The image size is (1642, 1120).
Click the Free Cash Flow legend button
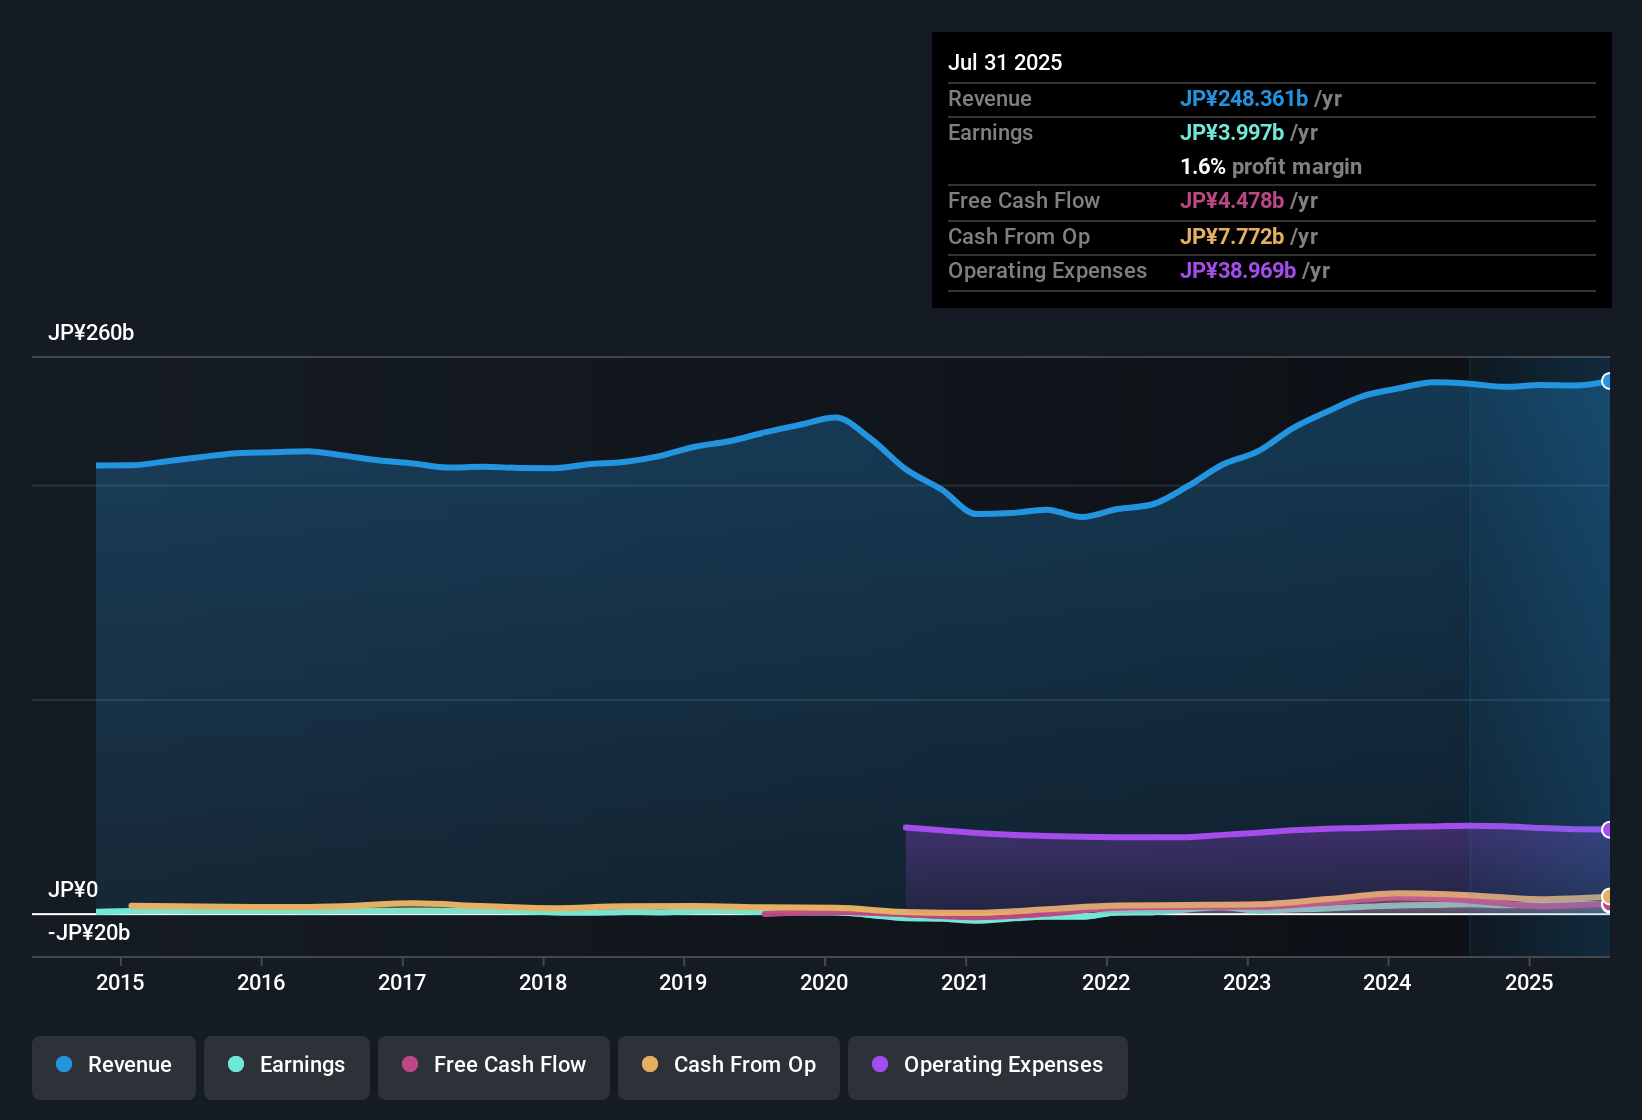tap(493, 1065)
